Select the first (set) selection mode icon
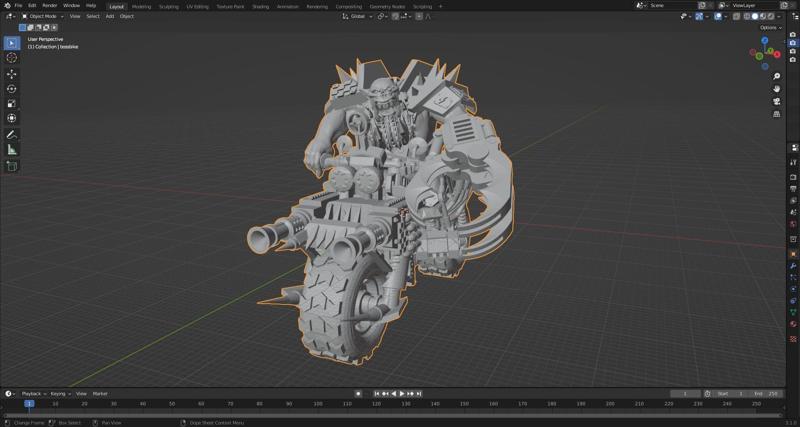This screenshot has width=800, height=427. [x=22, y=28]
